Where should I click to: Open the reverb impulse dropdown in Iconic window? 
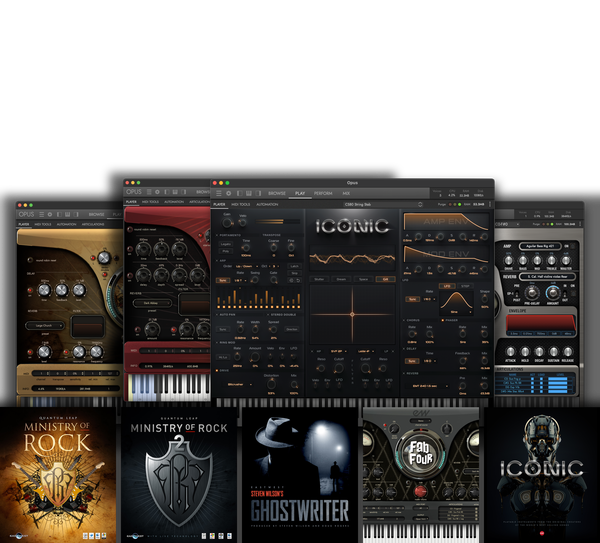[428, 386]
